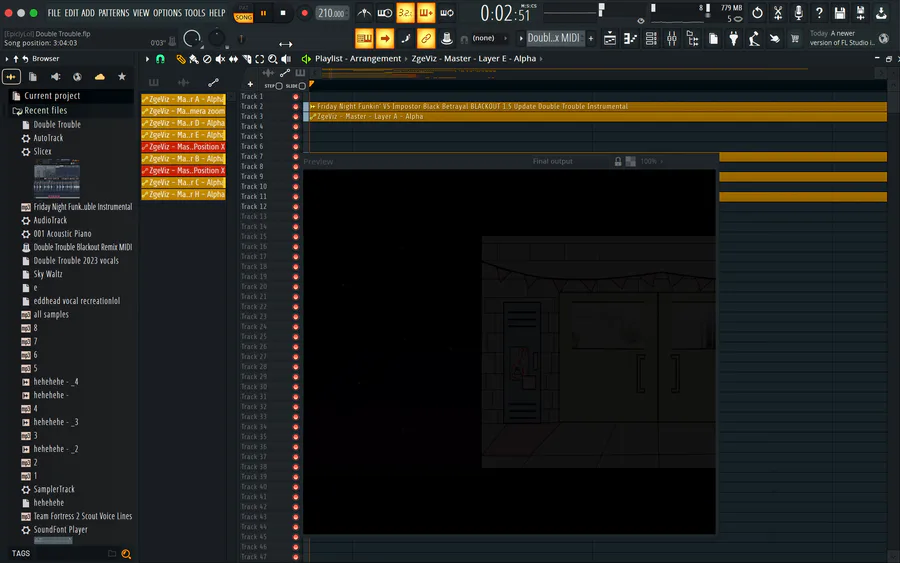Open the plugin picker plug icon

(x=734, y=38)
